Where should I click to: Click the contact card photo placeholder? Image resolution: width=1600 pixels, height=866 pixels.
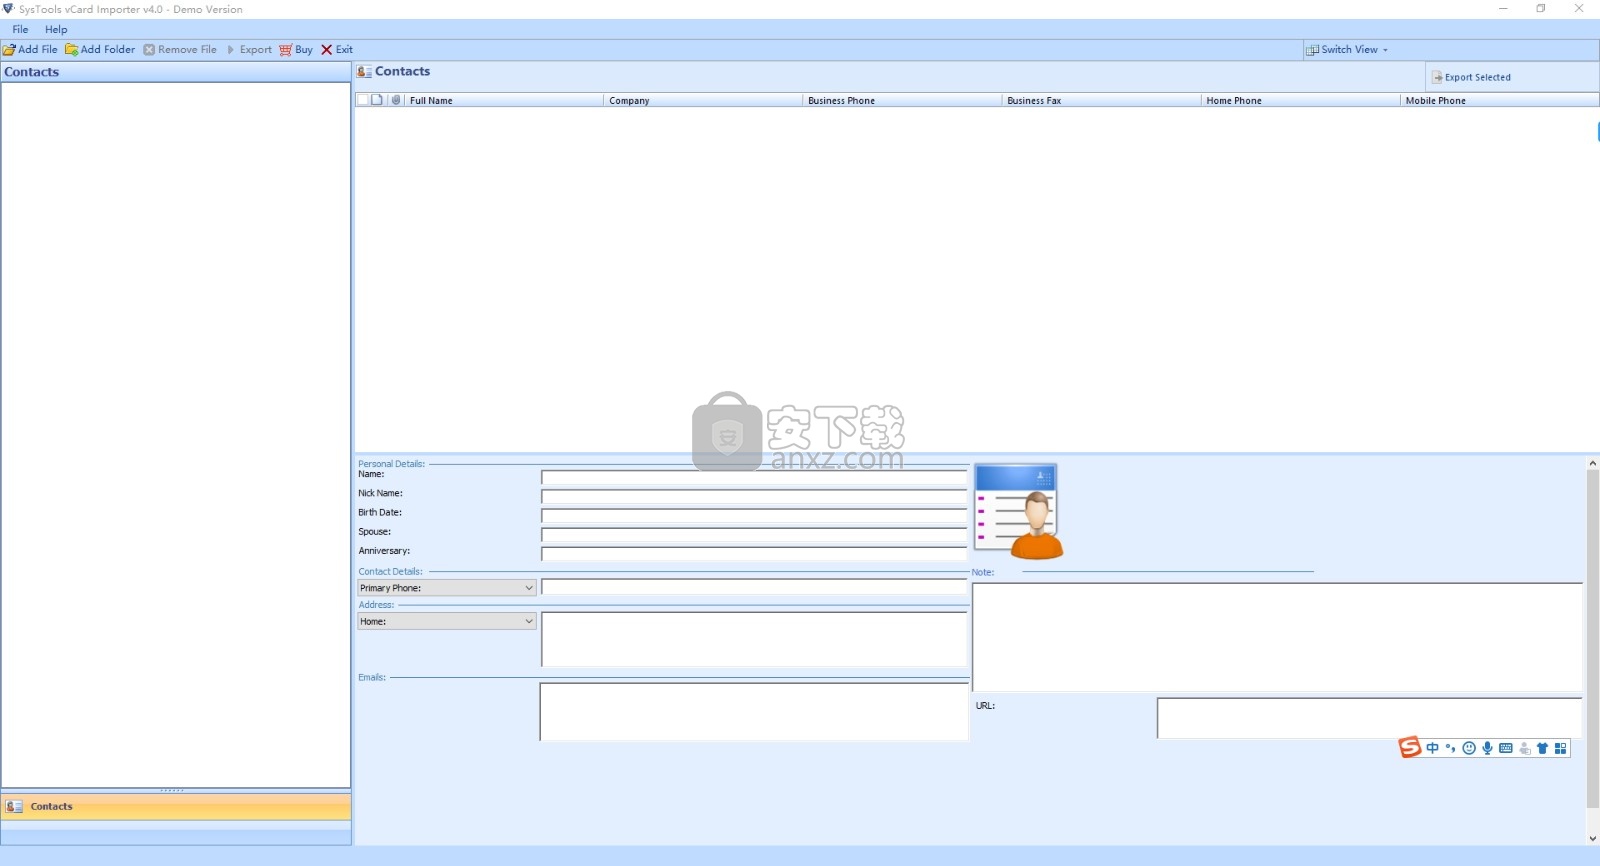click(1018, 511)
